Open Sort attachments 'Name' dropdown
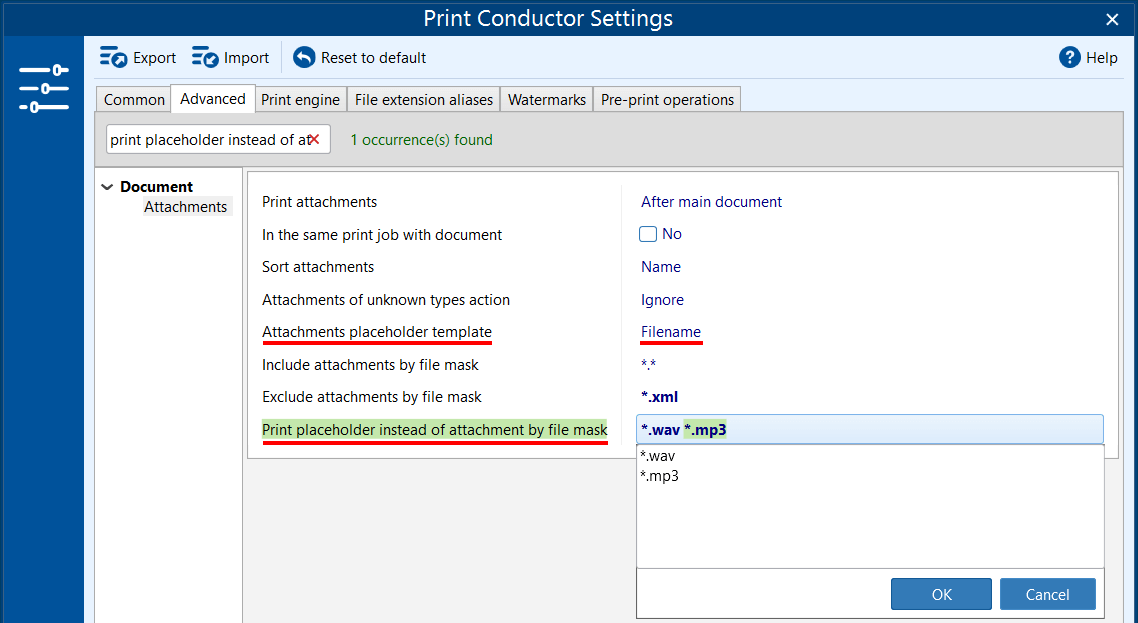 click(x=661, y=267)
